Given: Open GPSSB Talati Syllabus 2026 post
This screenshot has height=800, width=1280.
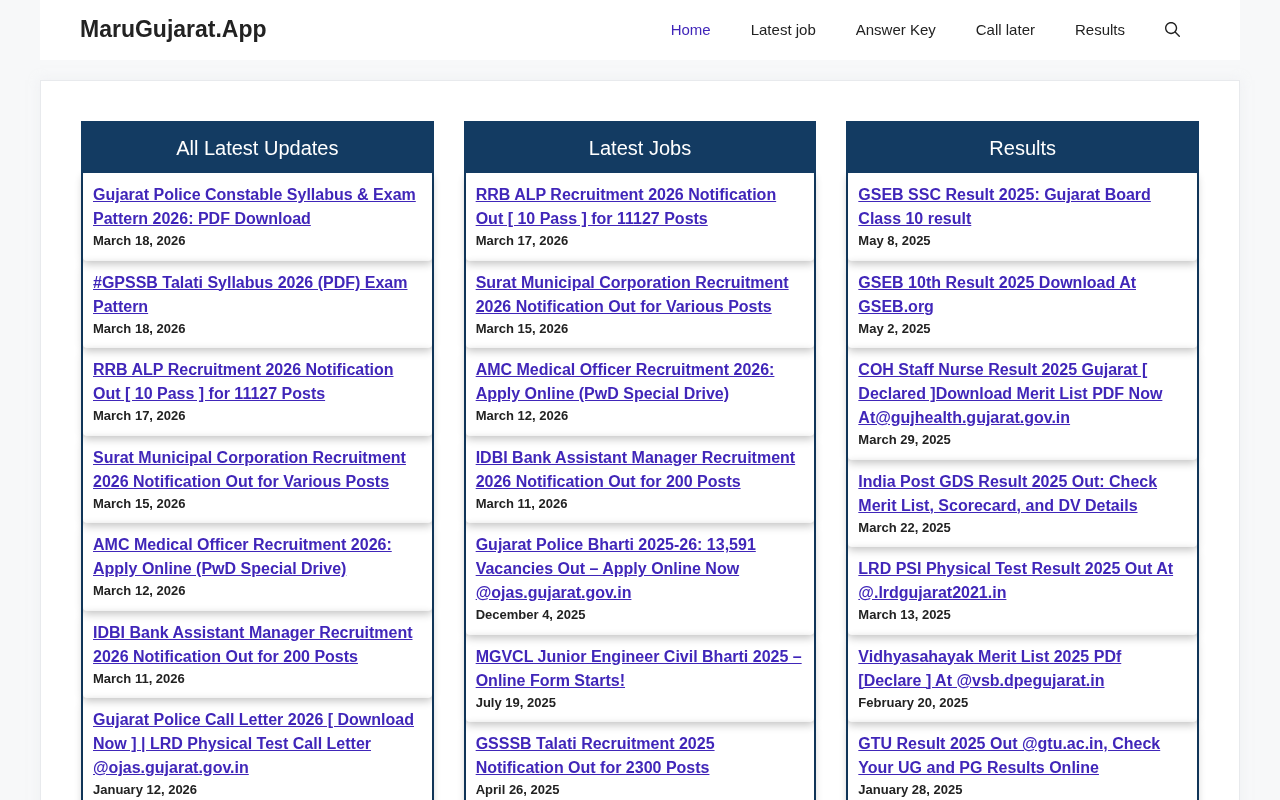Looking at the screenshot, I should point(250,294).
